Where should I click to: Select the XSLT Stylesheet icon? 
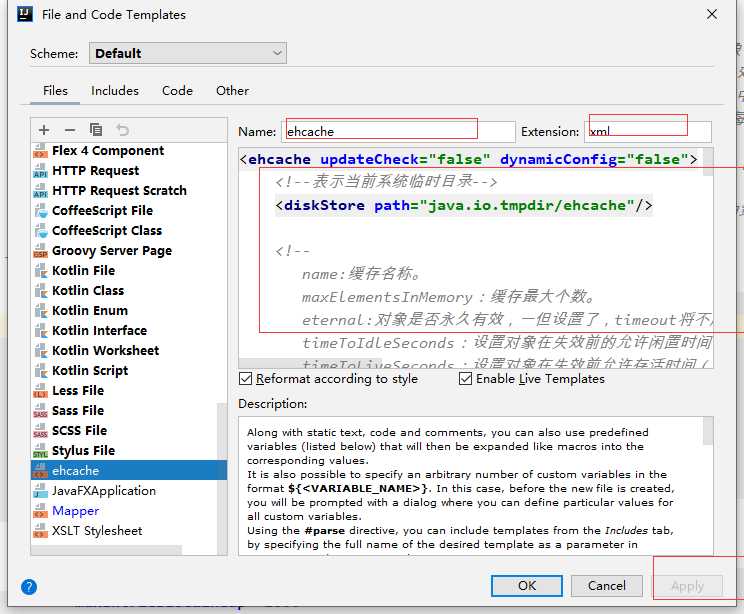click(41, 530)
